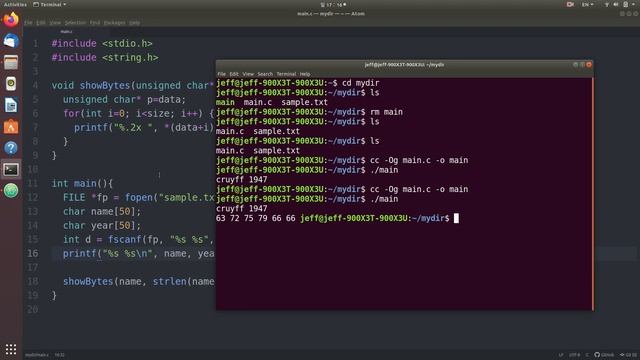Click the UTF-8 encoding selector

point(575,355)
